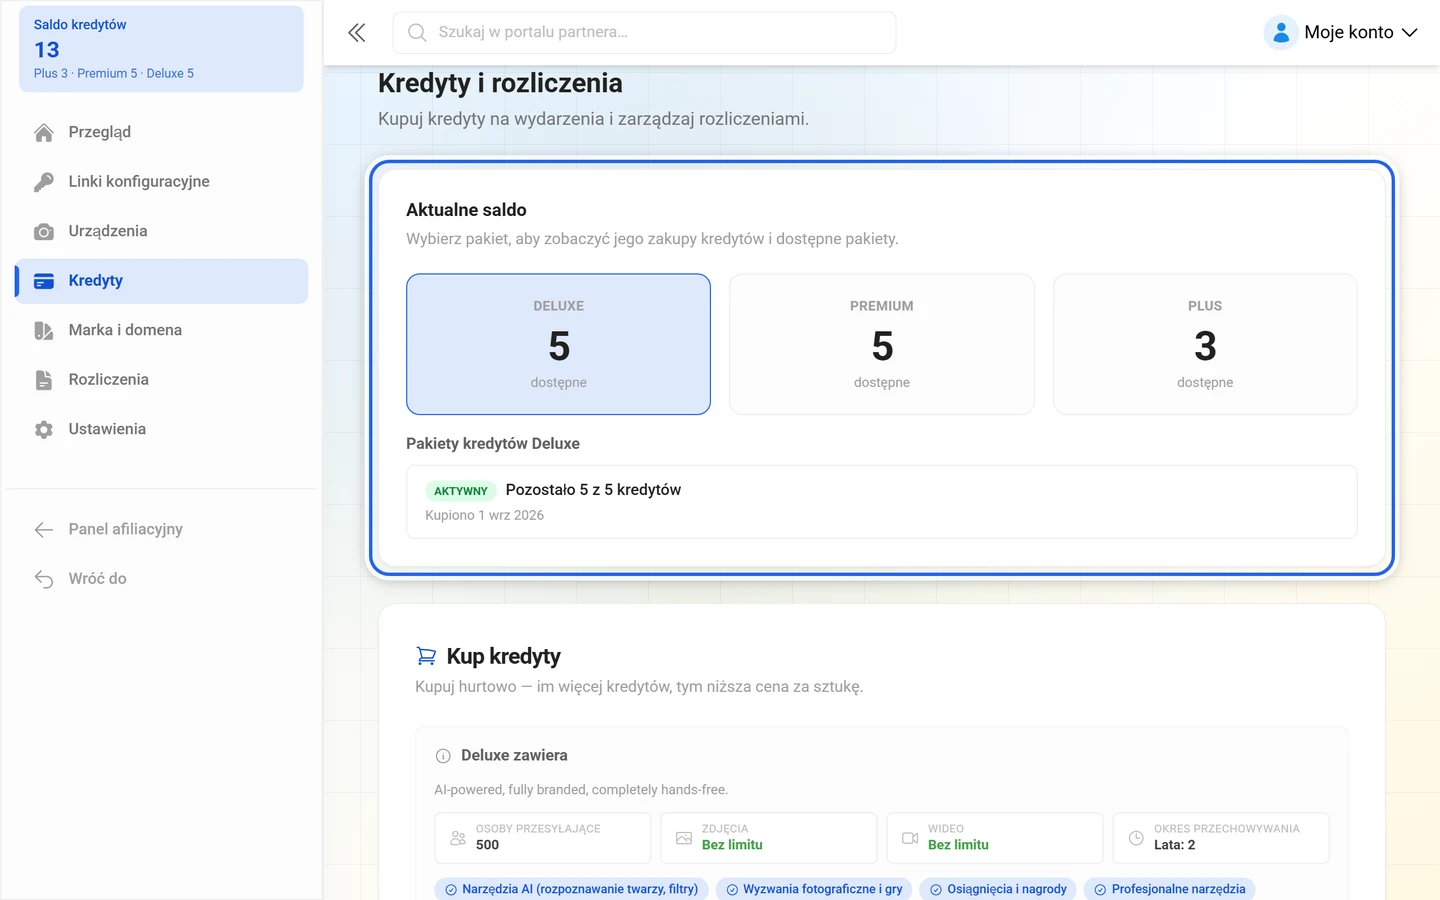Open Marka i domena

pyautogui.click(x=162, y=330)
